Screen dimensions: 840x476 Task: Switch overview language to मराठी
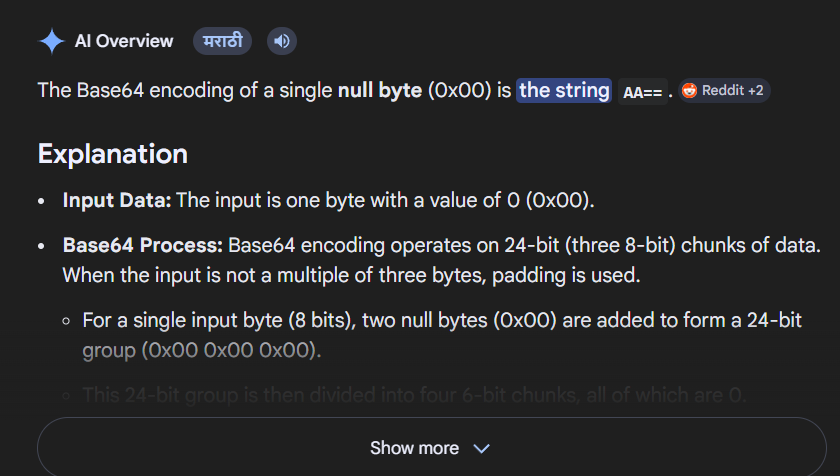click(222, 41)
